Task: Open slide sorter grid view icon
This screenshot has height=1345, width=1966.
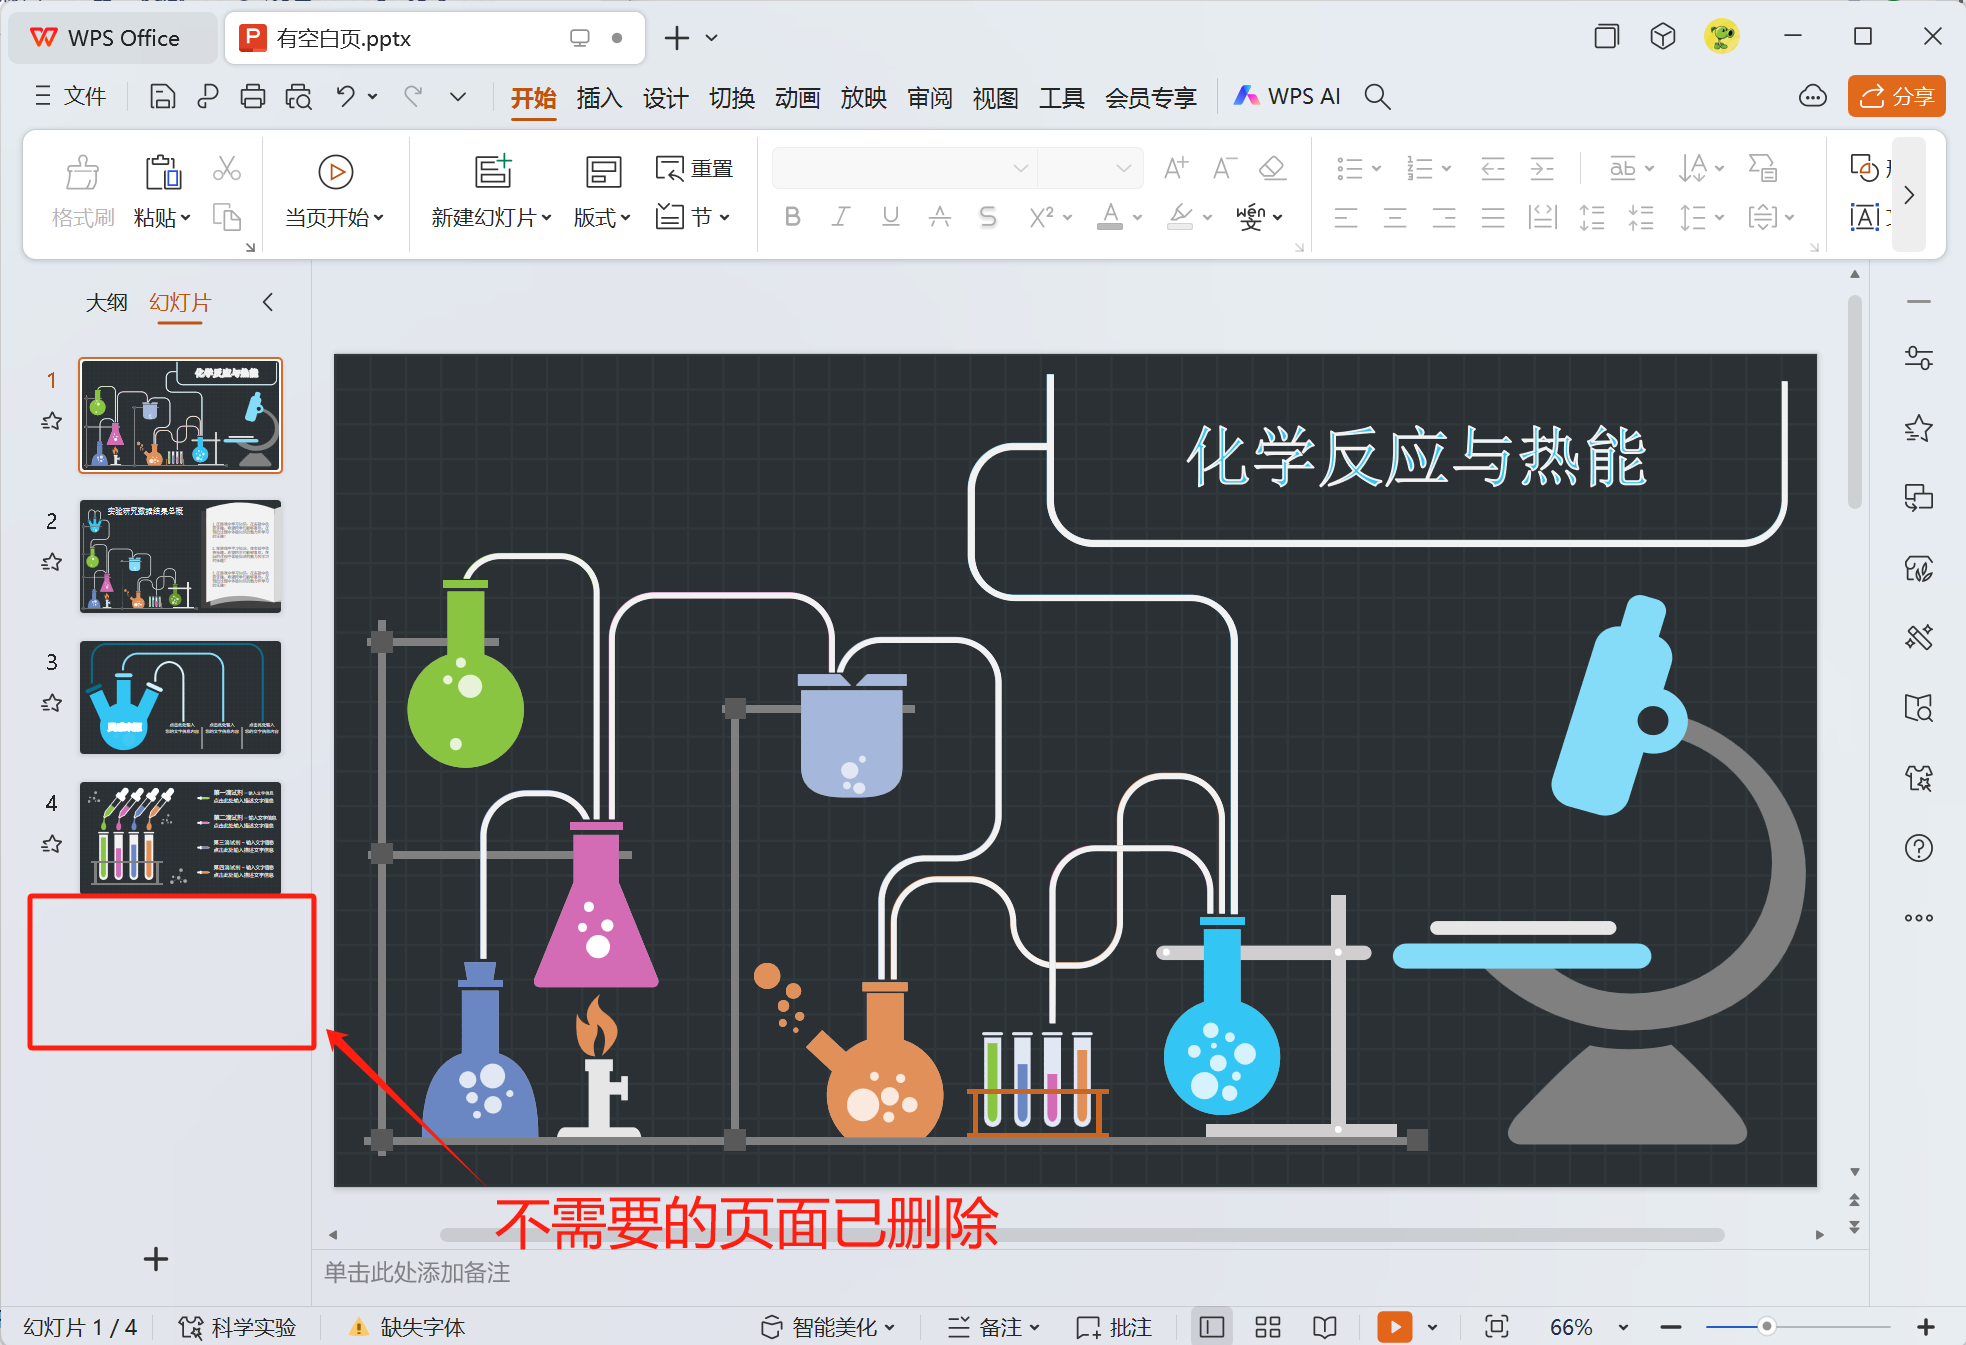Action: [1268, 1327]
